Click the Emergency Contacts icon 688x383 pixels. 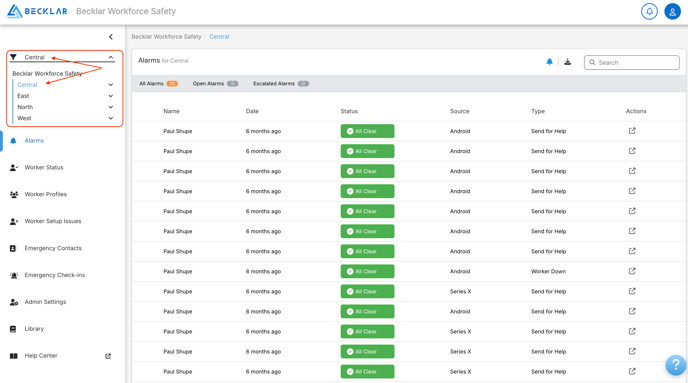click(13, 248)
